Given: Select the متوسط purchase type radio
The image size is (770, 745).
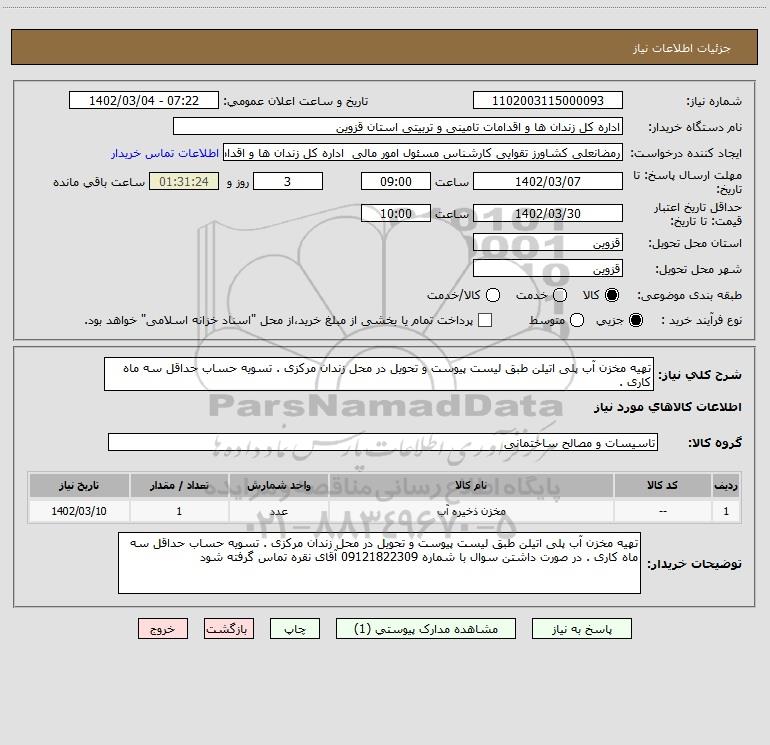Looking at the screenshot, I should point(577,320).
